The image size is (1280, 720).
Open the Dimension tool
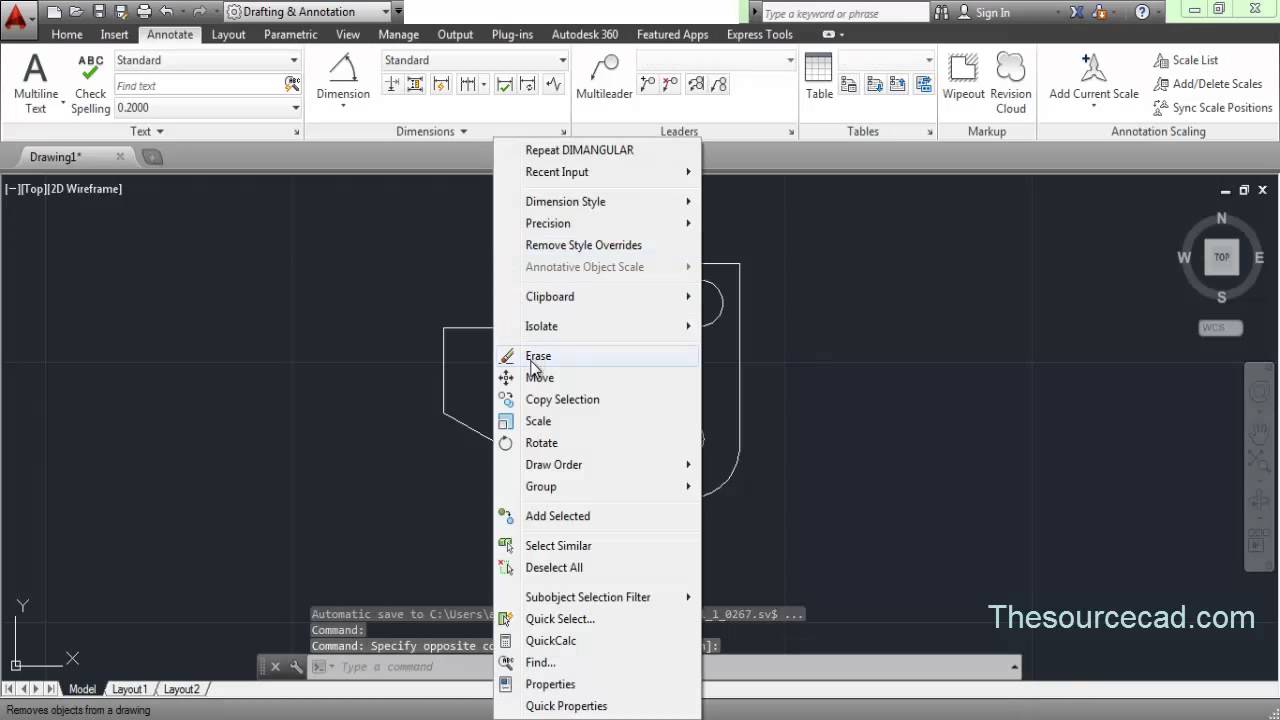[342, 70]
